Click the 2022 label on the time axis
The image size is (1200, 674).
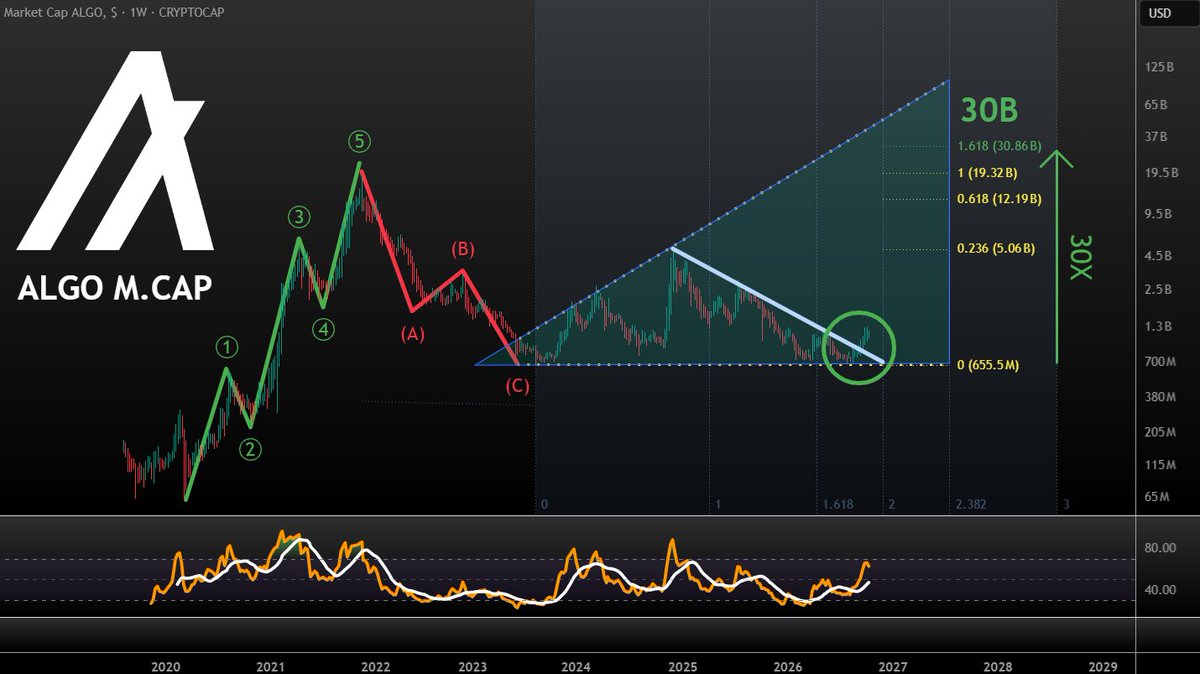375,666
